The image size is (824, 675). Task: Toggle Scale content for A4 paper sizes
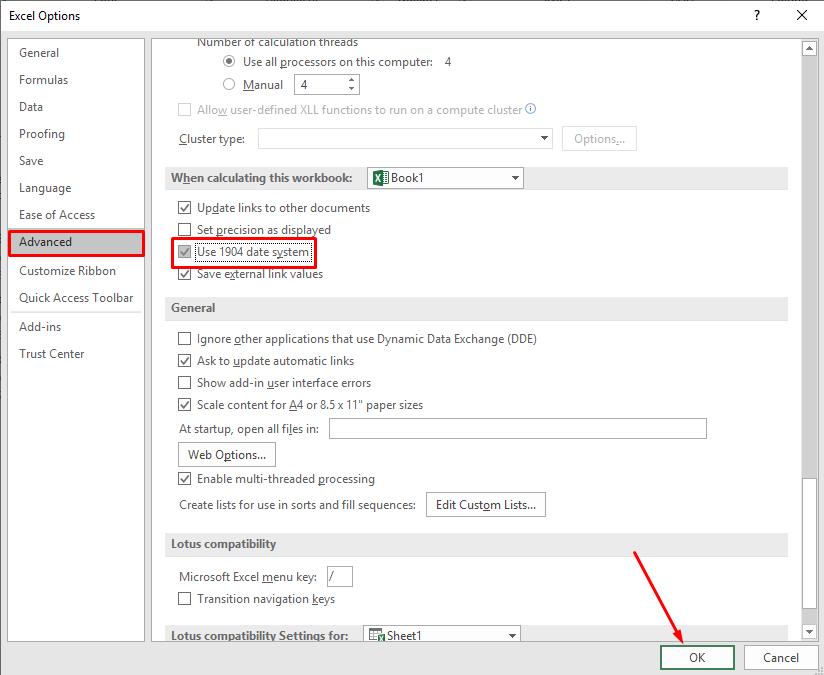pos(184,405)
